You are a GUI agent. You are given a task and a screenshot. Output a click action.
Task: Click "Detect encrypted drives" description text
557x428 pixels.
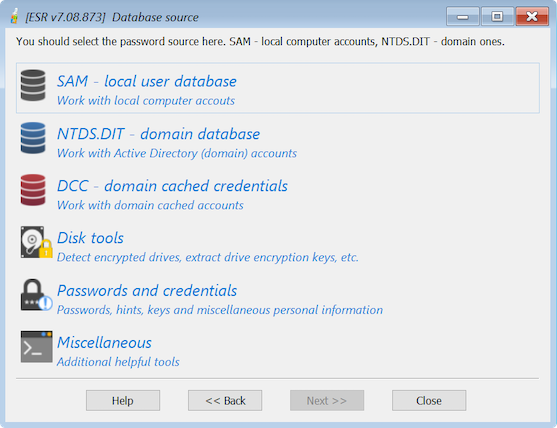(208, 257)
